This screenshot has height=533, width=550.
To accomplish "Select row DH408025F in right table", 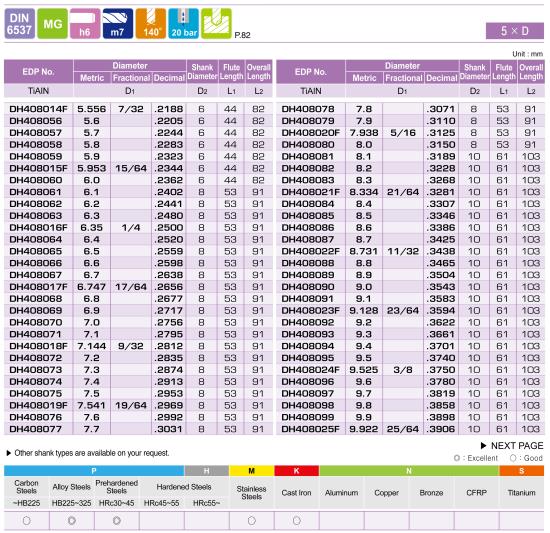I will coord(410,429).
